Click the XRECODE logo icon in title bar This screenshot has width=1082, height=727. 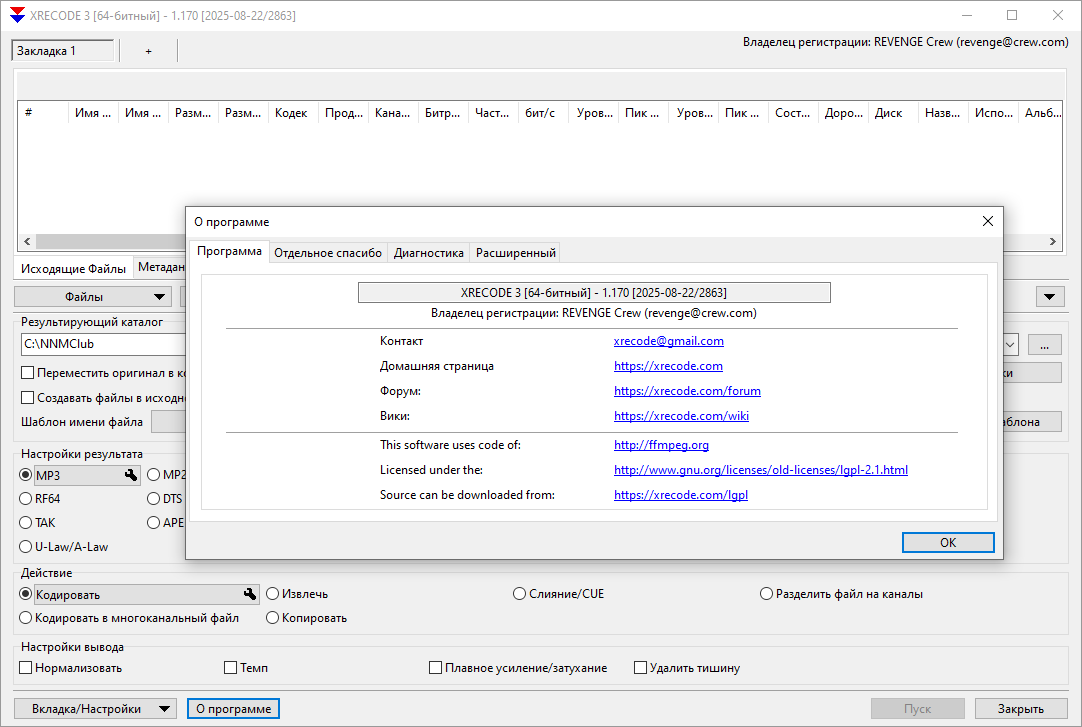coord(17,15)
